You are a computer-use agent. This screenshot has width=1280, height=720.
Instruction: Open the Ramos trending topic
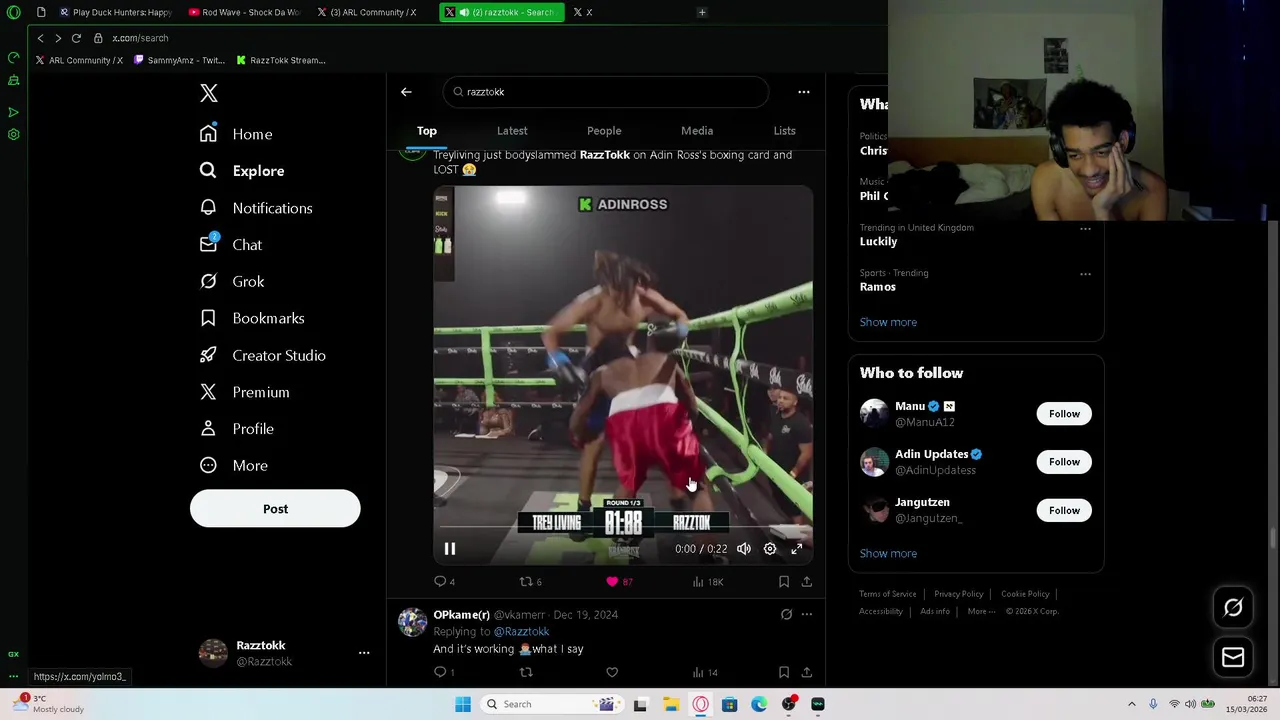(878, 287)
